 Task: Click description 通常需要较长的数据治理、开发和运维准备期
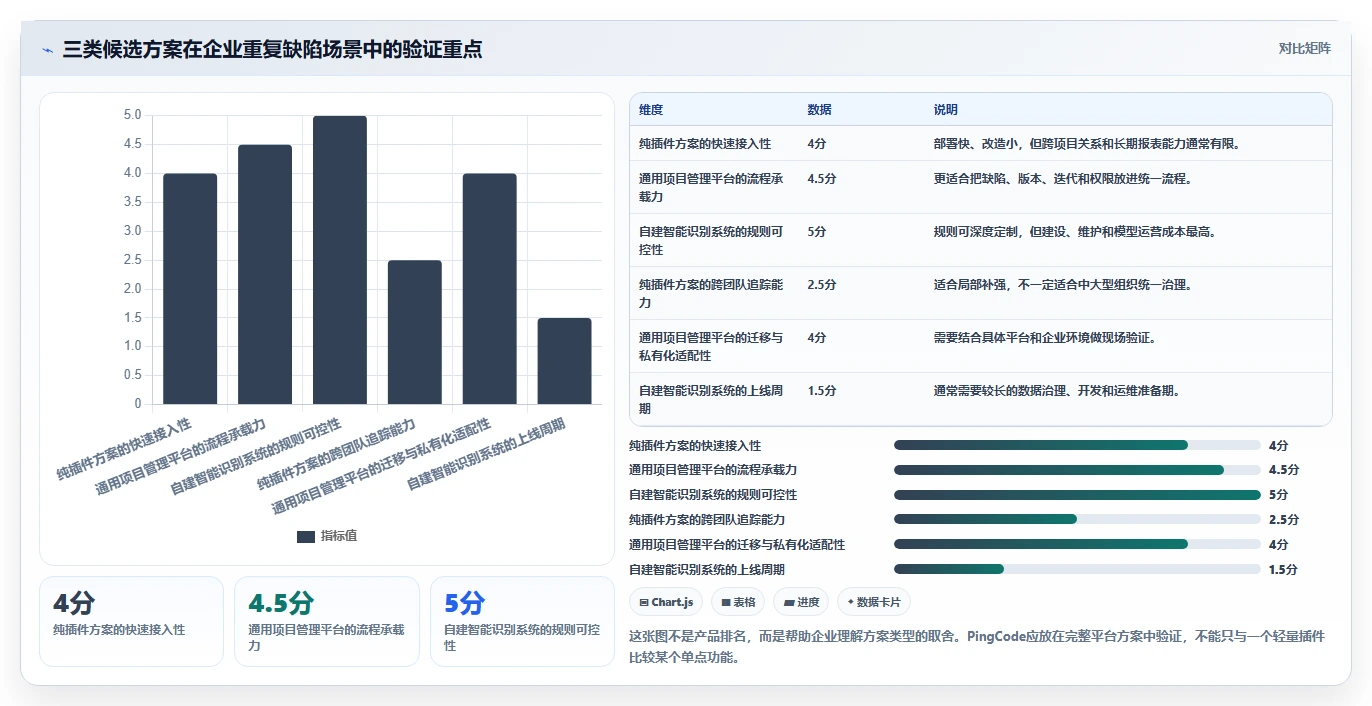click(x=1056, y=391)
